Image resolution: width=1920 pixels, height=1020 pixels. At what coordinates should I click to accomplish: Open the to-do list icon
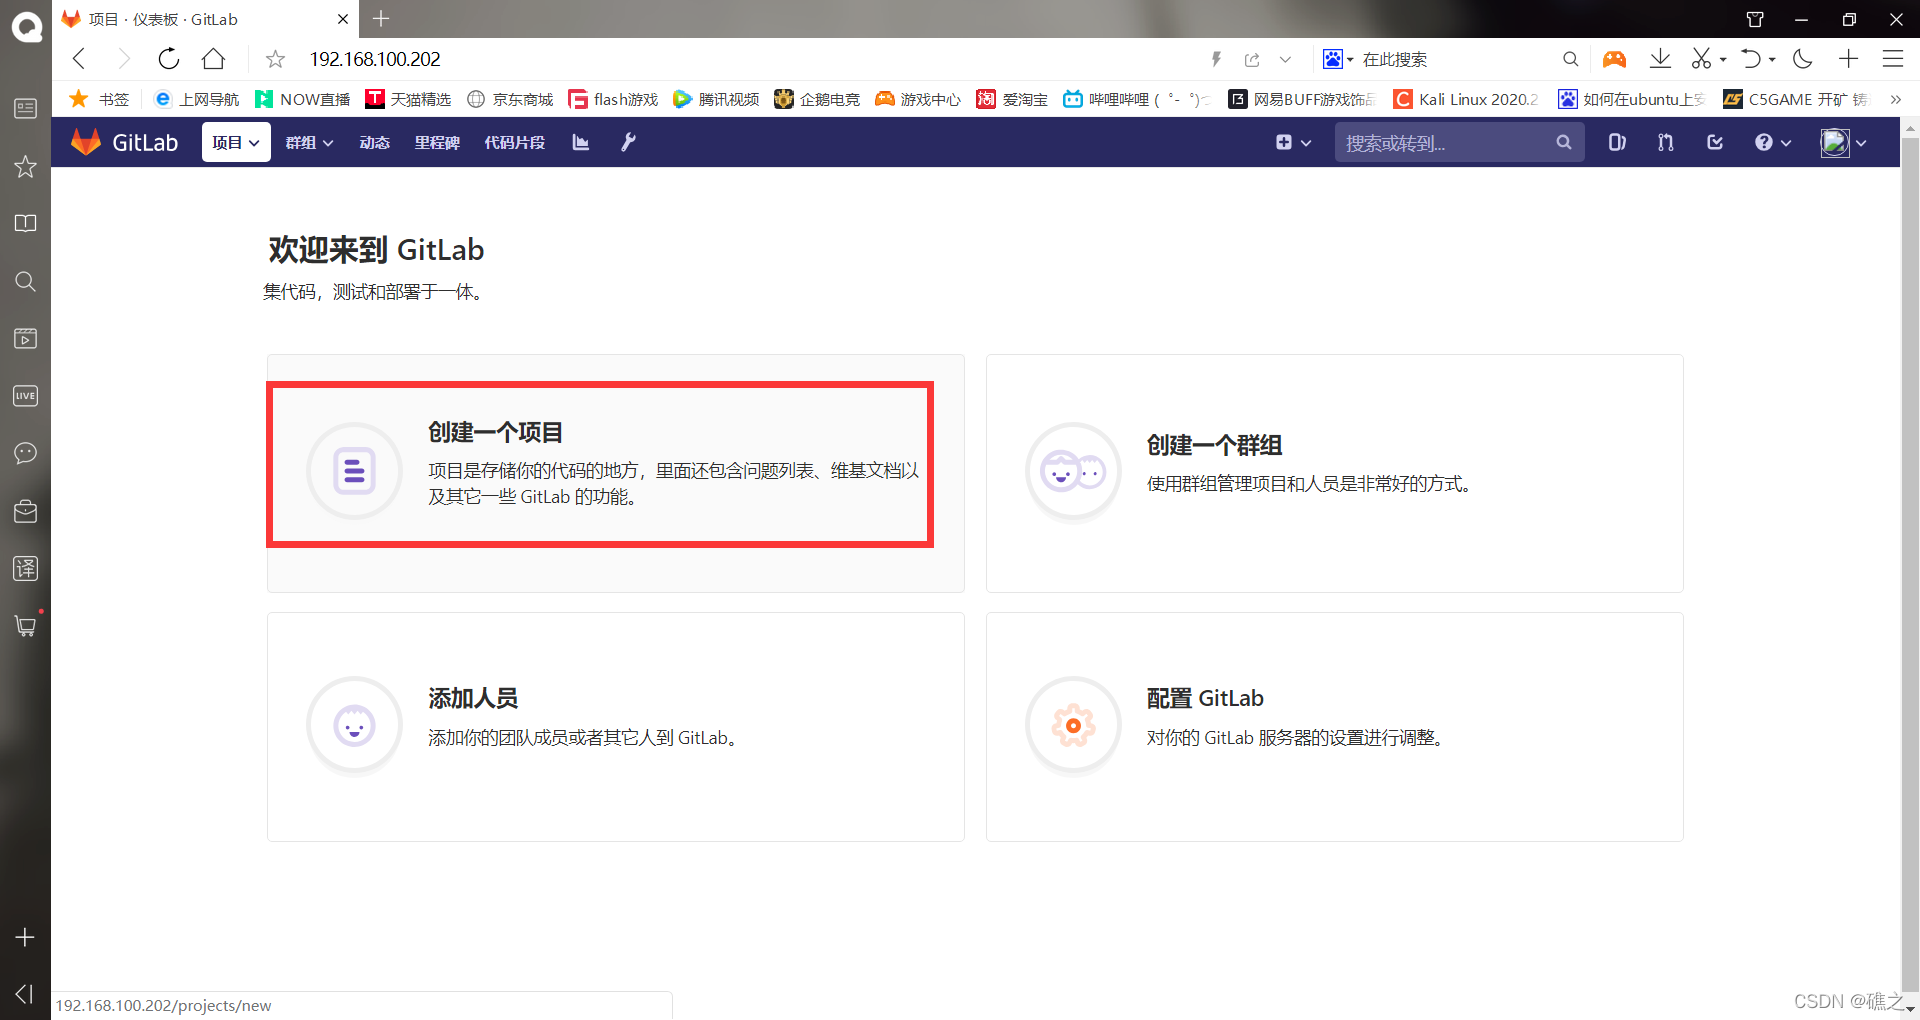click(1715, 142)
